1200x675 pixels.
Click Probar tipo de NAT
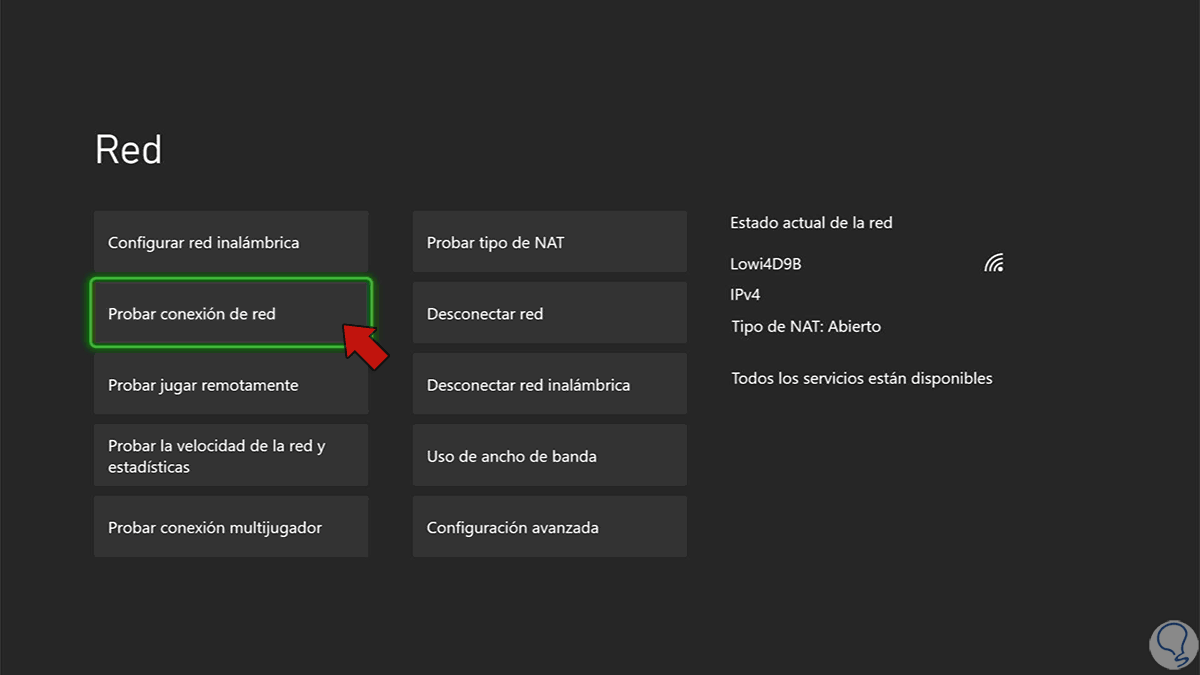pos(549,242)
